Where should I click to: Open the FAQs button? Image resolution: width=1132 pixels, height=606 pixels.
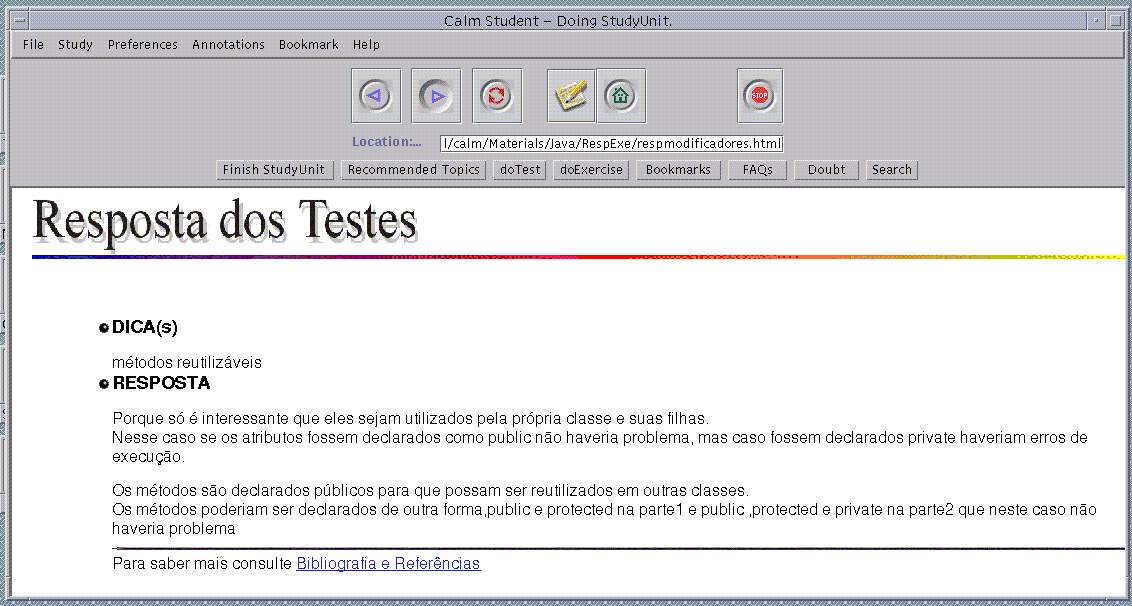(x=757, y=170)
